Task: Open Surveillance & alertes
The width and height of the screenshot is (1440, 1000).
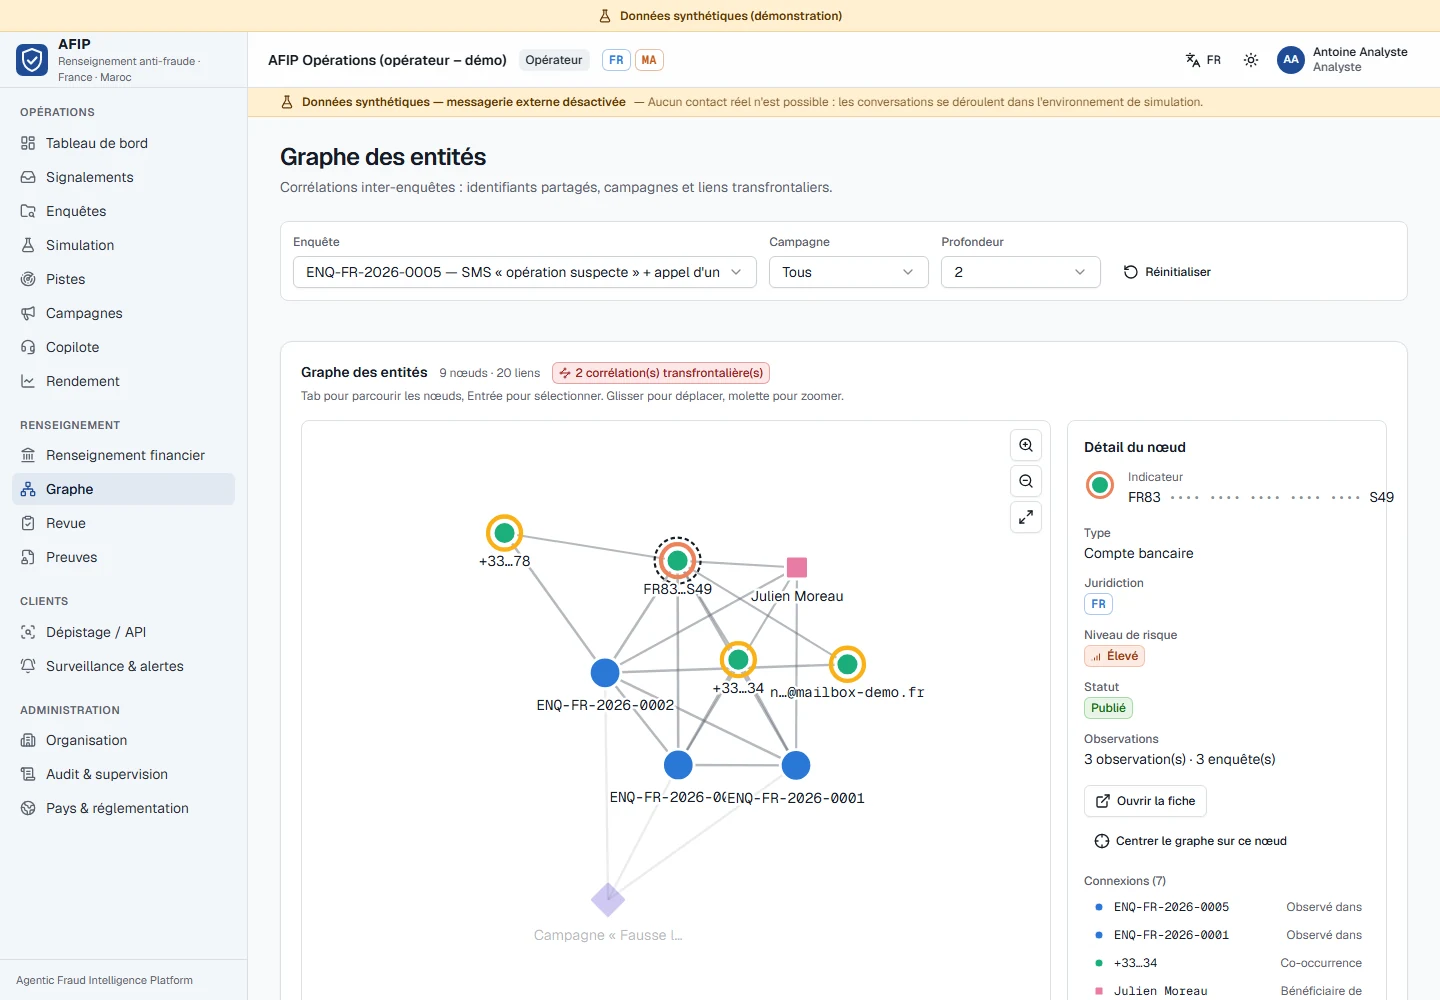Action: [124, 666]
